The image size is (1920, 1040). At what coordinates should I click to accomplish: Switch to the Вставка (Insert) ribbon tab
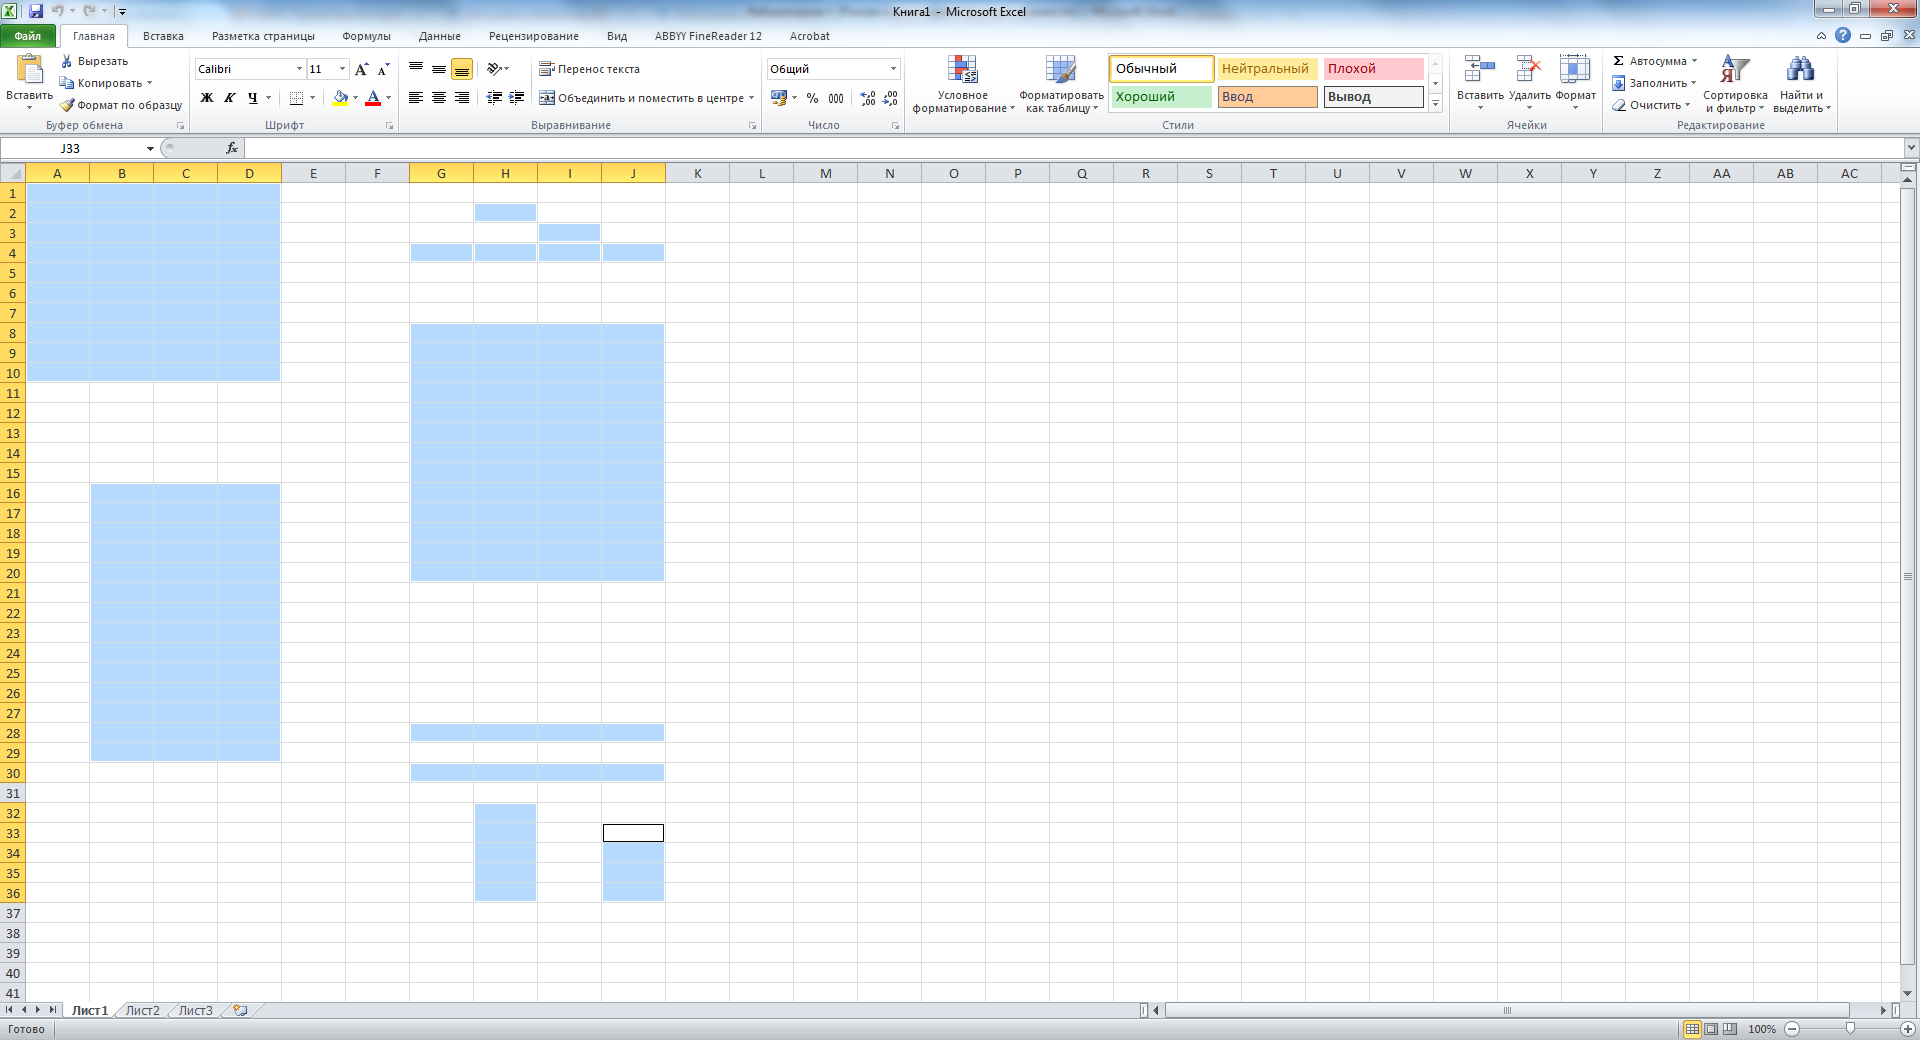163,36
